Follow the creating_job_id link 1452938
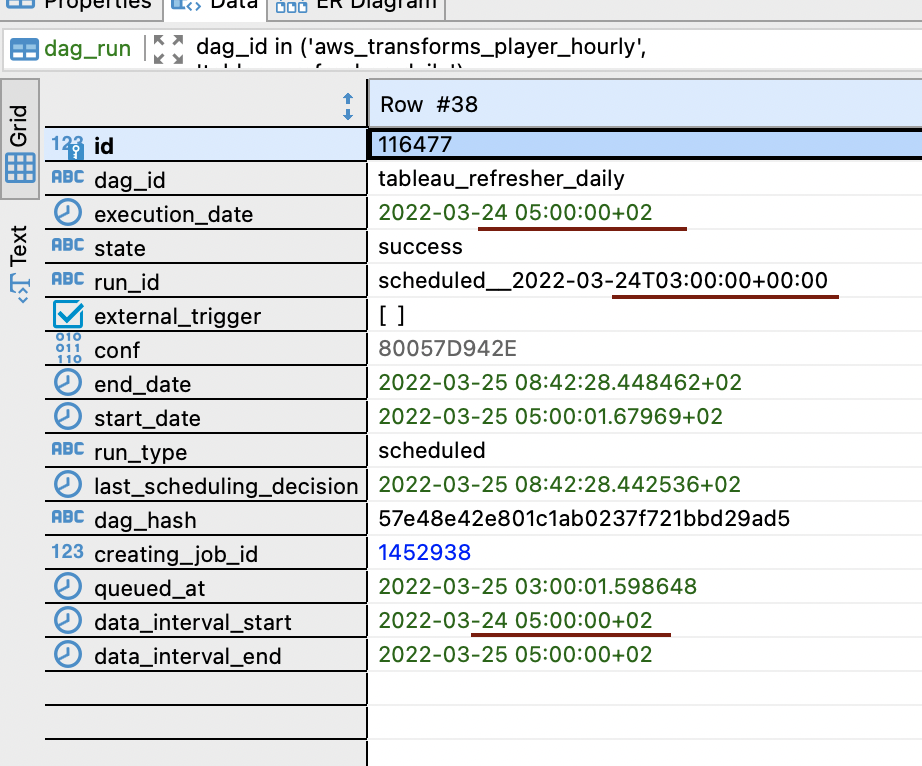The image size is (922, 766). (x=425, y=553)
